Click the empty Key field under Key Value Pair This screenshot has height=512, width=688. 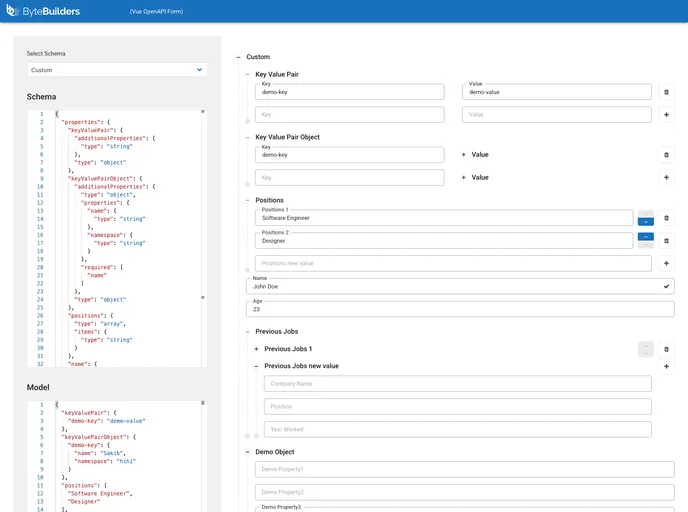click(x=349, y=115)
